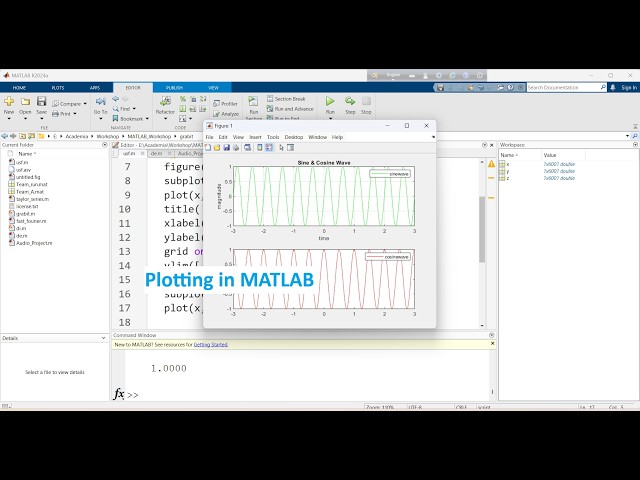This screenshot has height=480, width=640.
Task: Click the New file icon
Action: 9,101
